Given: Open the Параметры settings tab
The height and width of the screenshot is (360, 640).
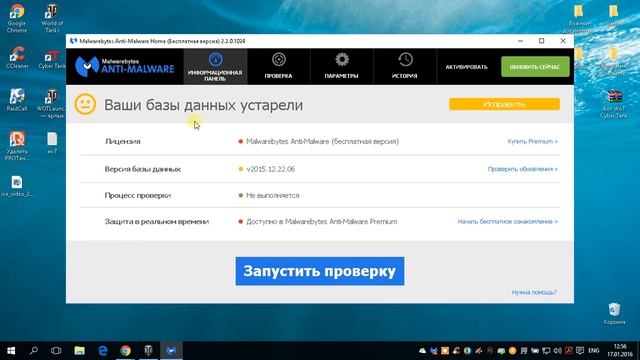Looking at the screenshot, I should coord(342,67).
